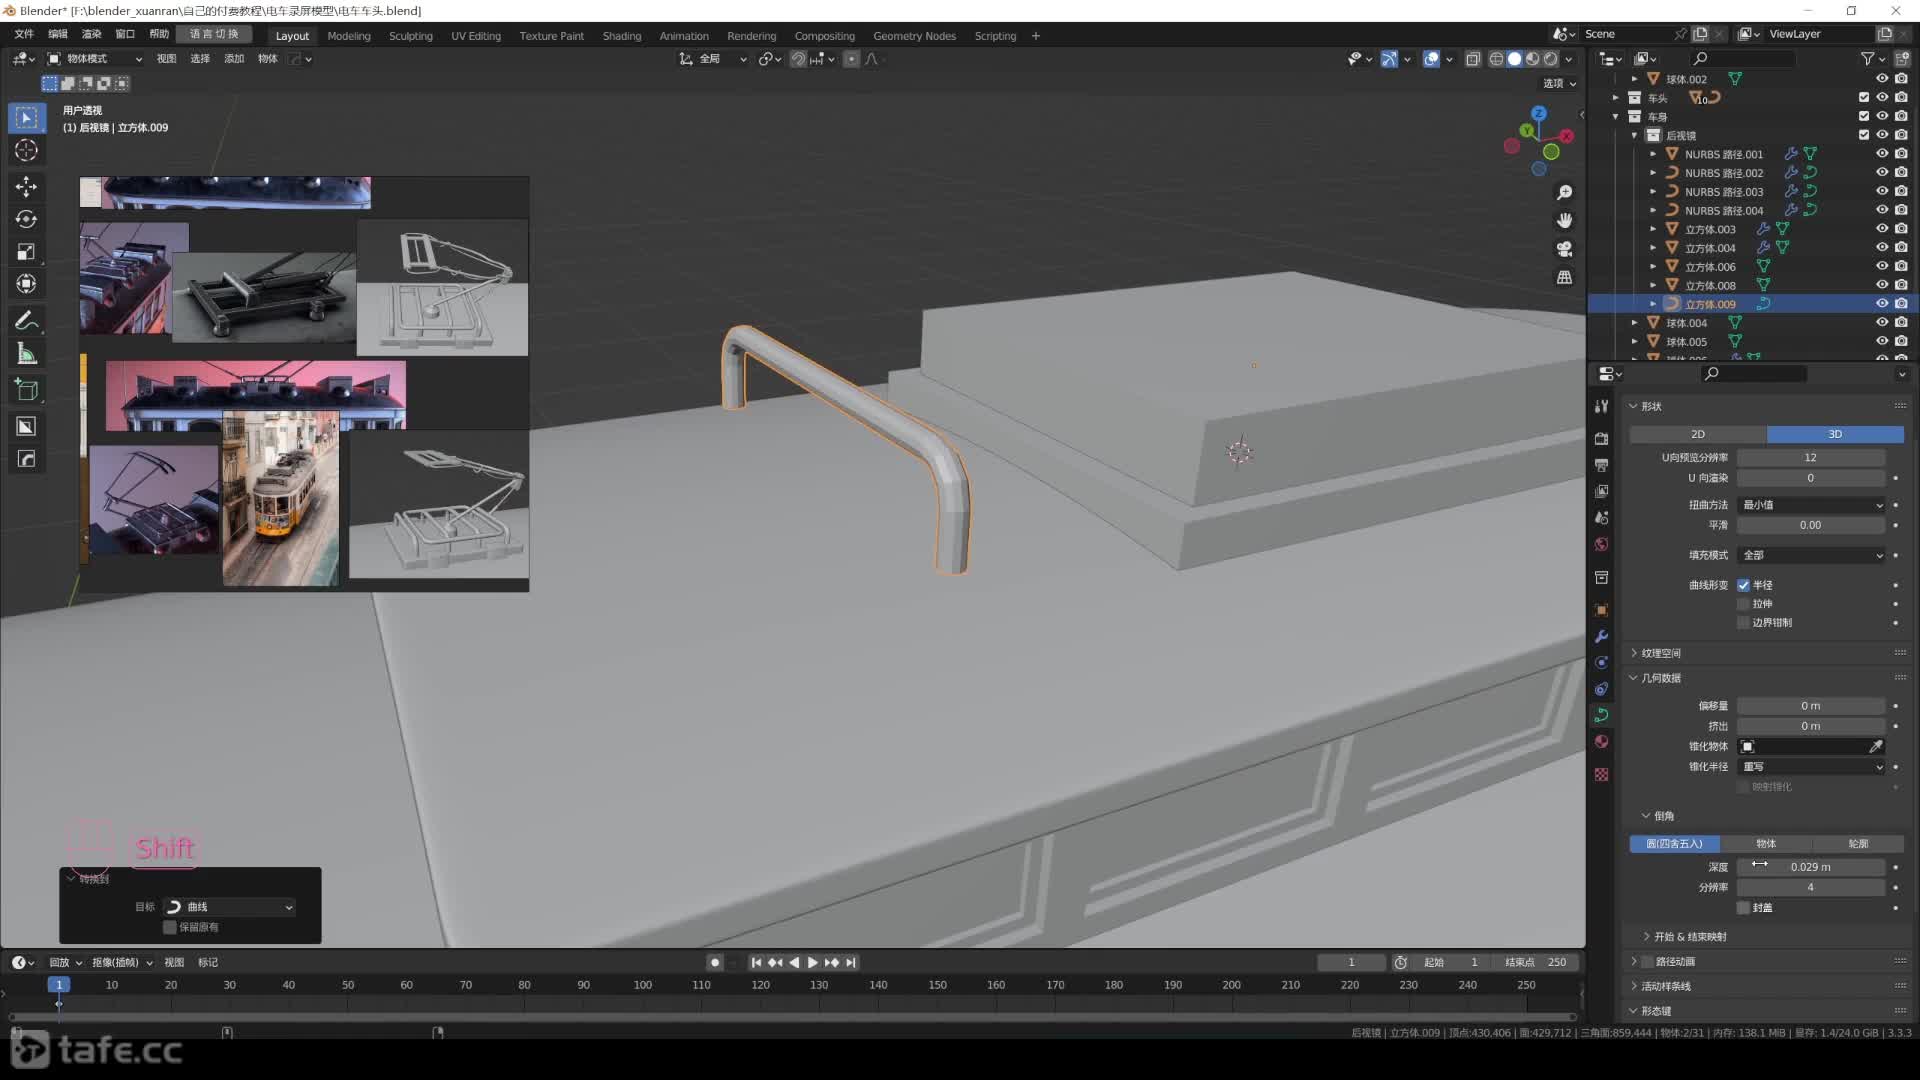
Task: Enable the 拉伸 checkbox
Action: [1744, 604]
